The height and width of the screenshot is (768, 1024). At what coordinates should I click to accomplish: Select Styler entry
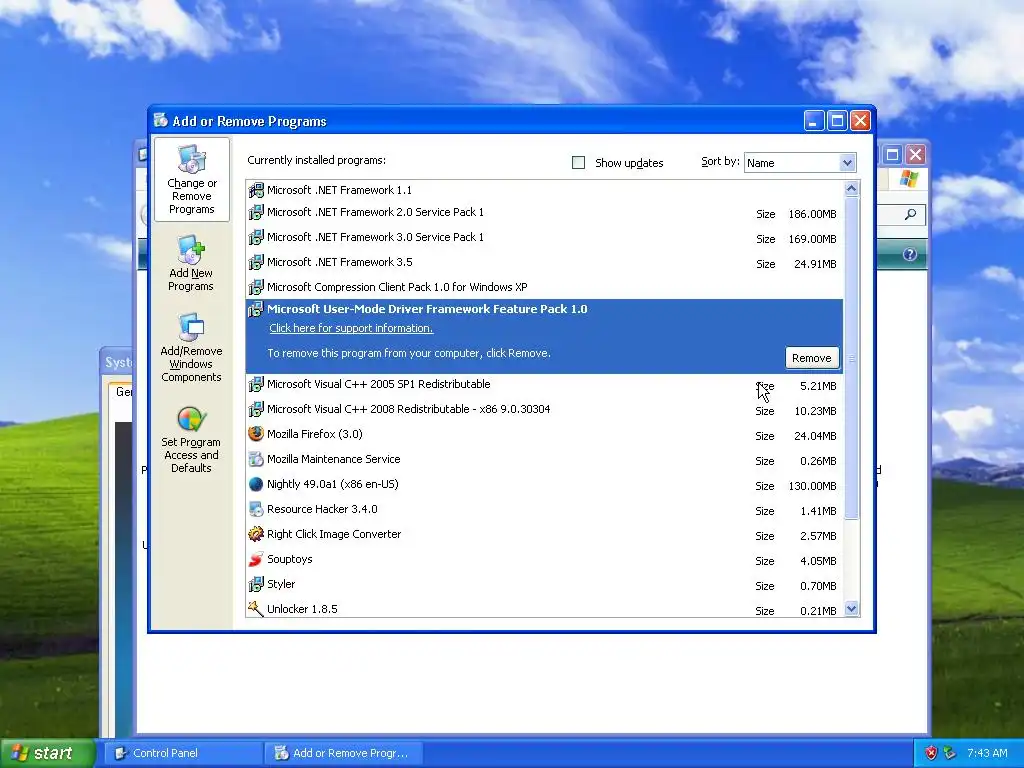(x=545, y=584)
